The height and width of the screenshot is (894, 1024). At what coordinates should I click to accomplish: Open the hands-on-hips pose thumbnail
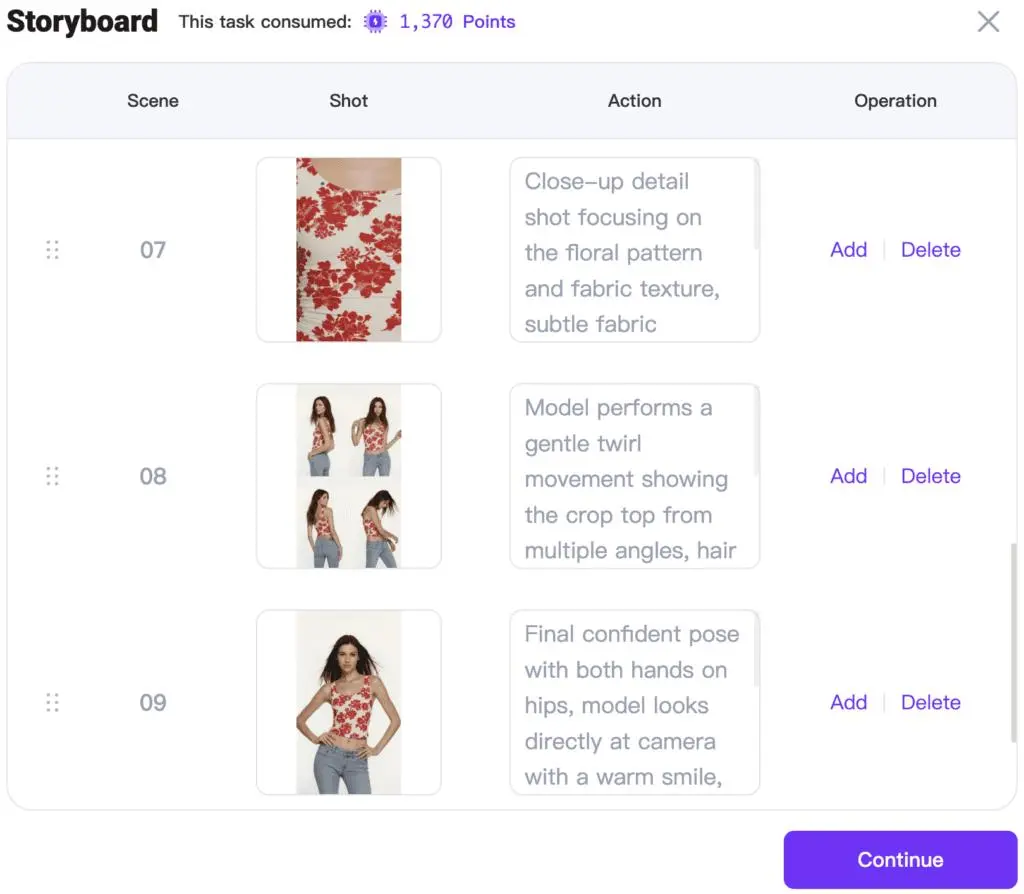[x=349, y=703]
